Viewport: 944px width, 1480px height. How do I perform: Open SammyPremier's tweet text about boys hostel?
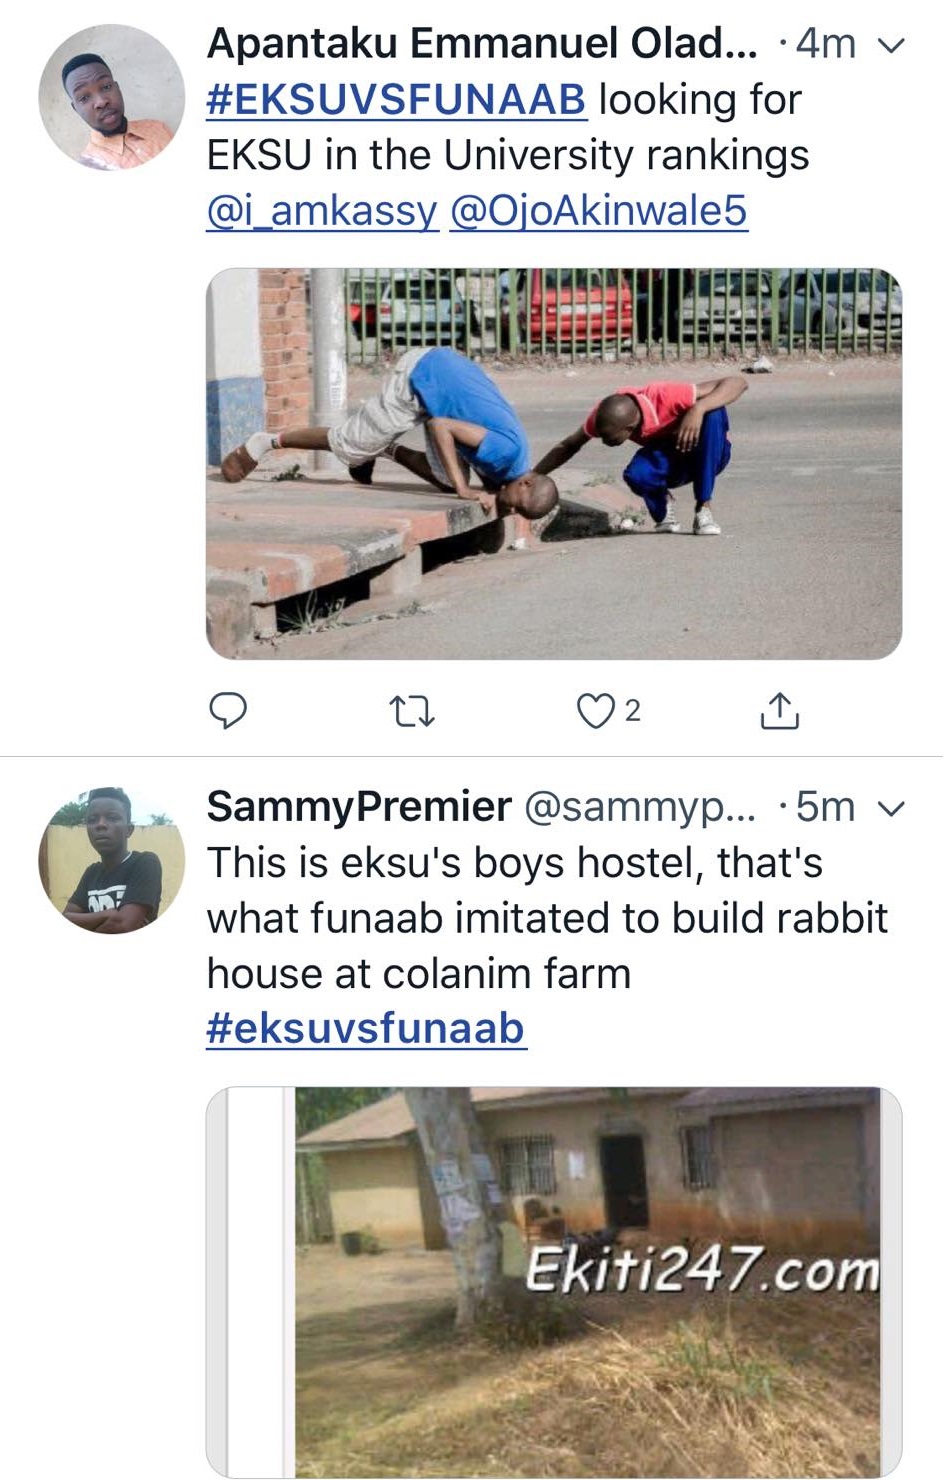tap(546, 917)
